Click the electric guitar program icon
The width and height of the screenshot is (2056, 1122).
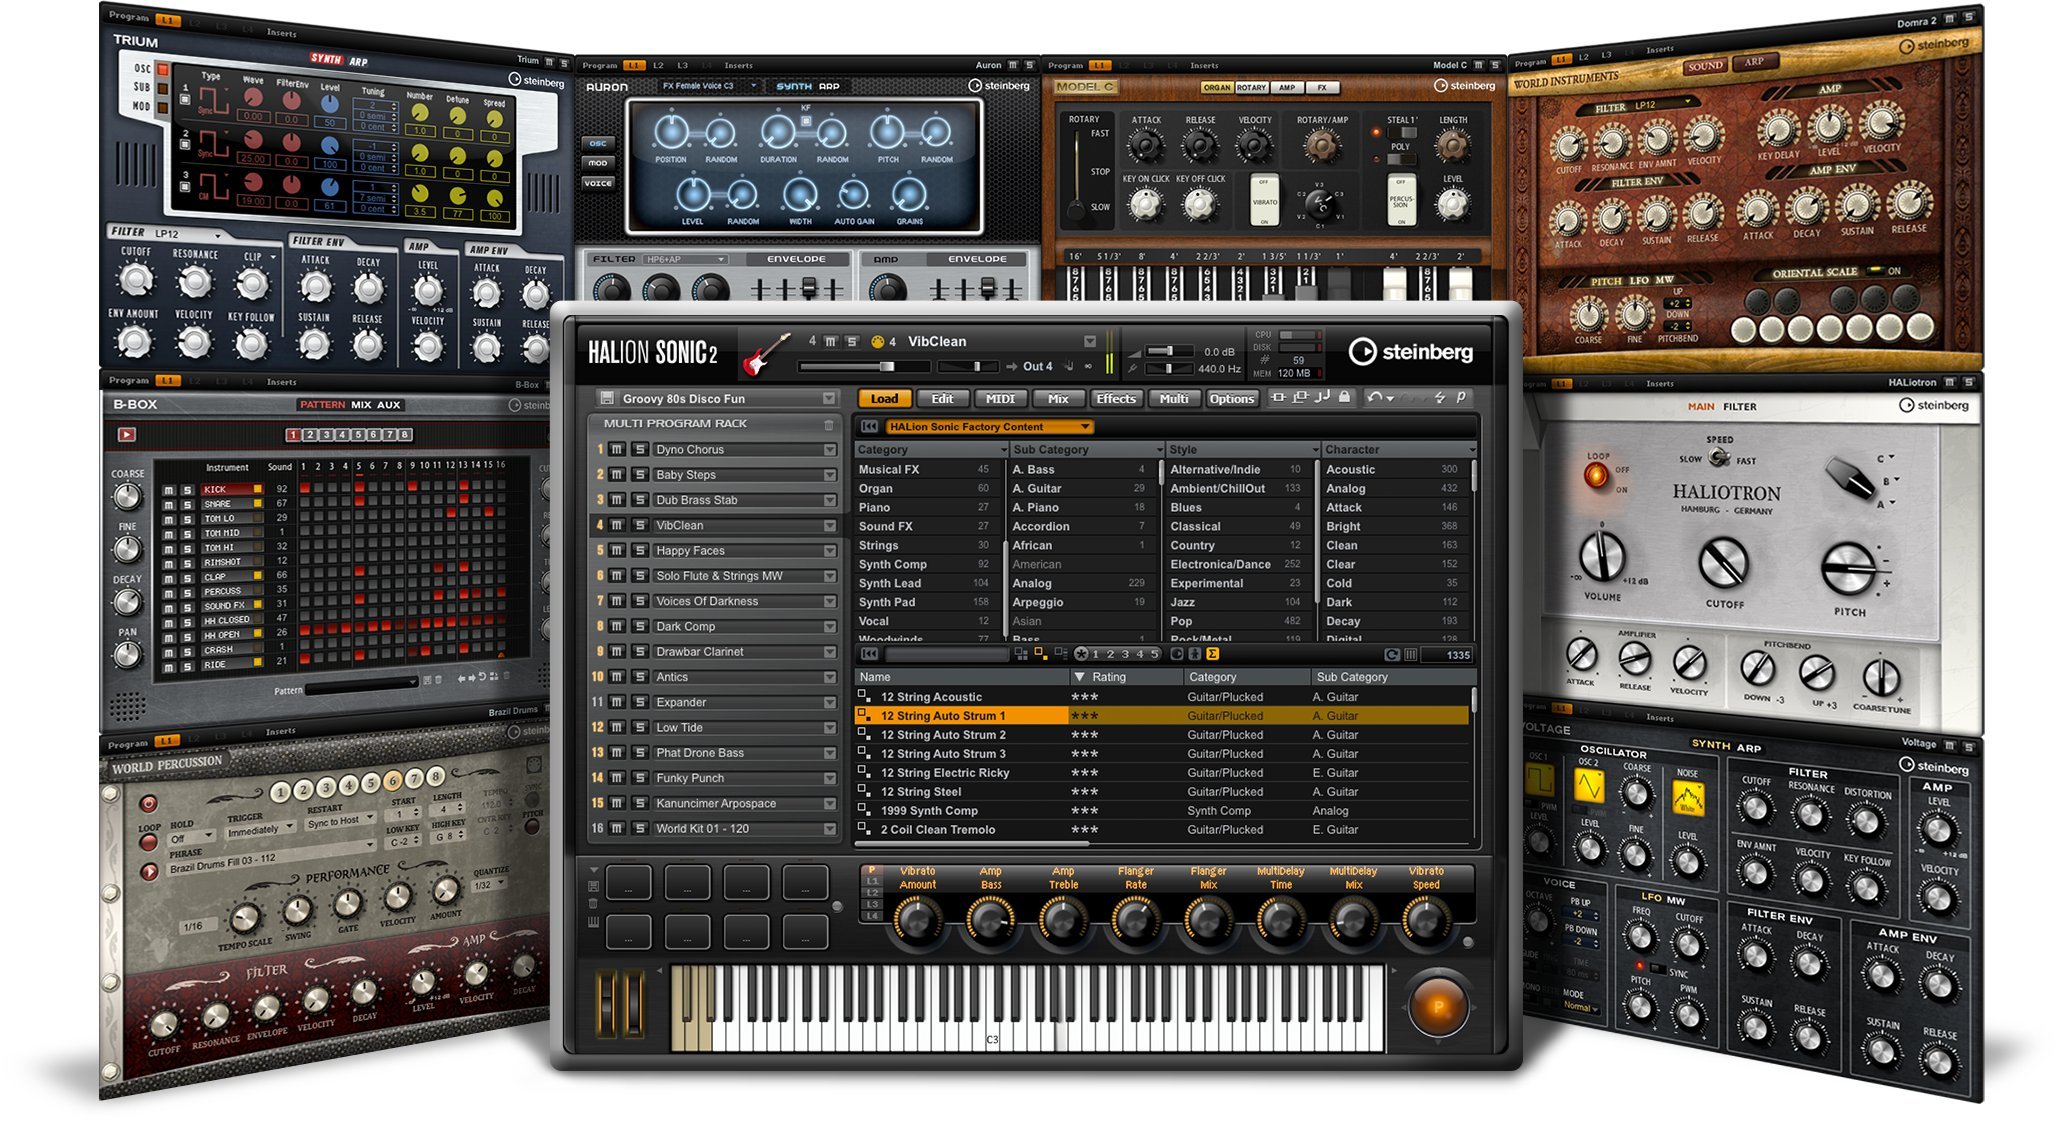pos(766,354)
